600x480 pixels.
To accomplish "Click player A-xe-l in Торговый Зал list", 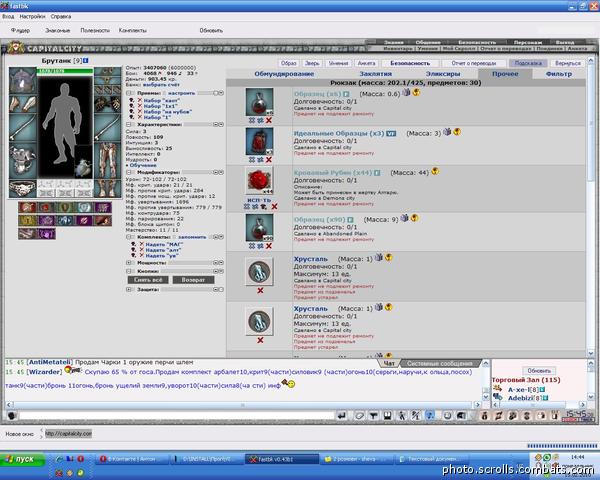I will (519, 390).
